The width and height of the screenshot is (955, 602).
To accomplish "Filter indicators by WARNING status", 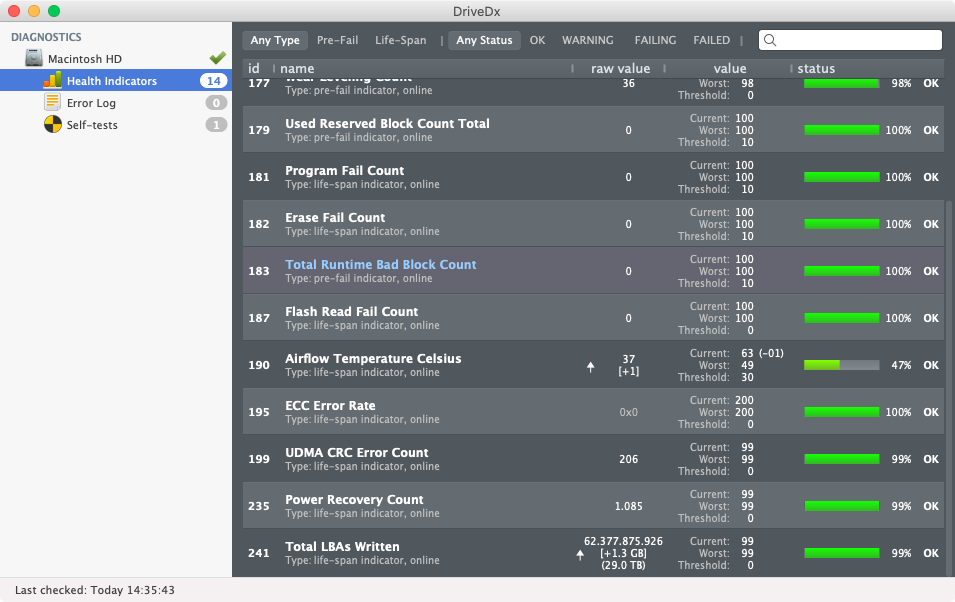I will click(x=588, y=40).
